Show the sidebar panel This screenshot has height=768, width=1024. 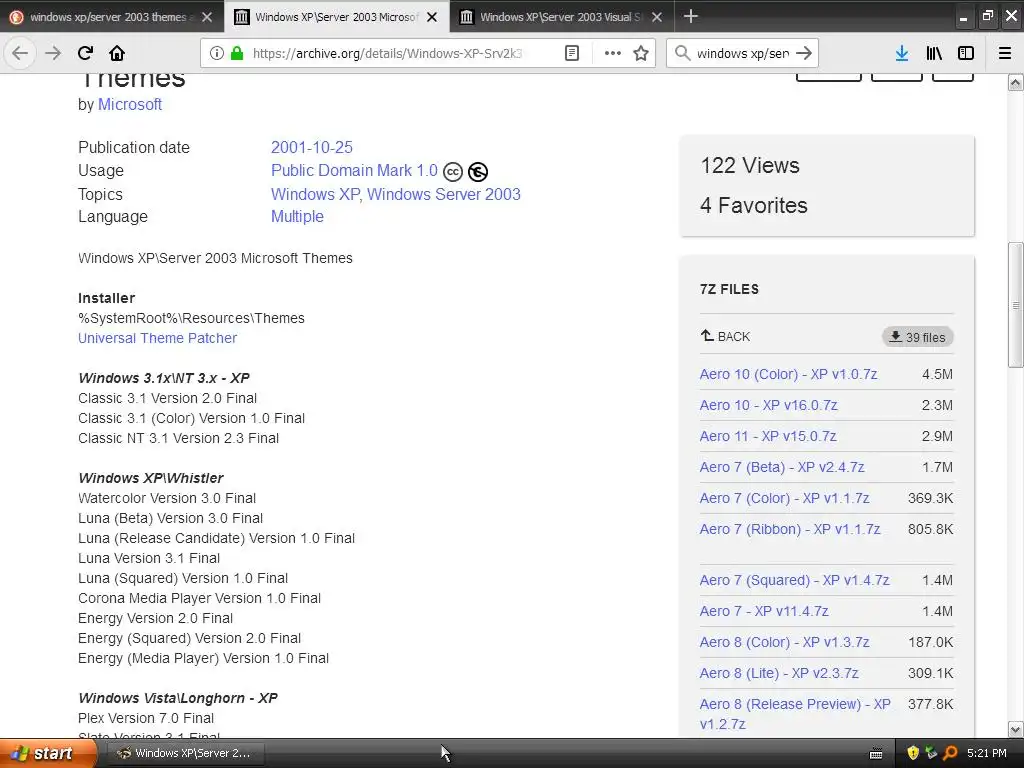[966, 54]
